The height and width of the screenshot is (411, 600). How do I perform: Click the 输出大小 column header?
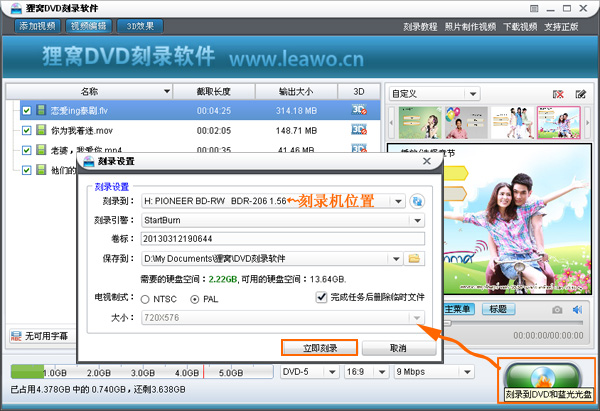pos(296,92)
